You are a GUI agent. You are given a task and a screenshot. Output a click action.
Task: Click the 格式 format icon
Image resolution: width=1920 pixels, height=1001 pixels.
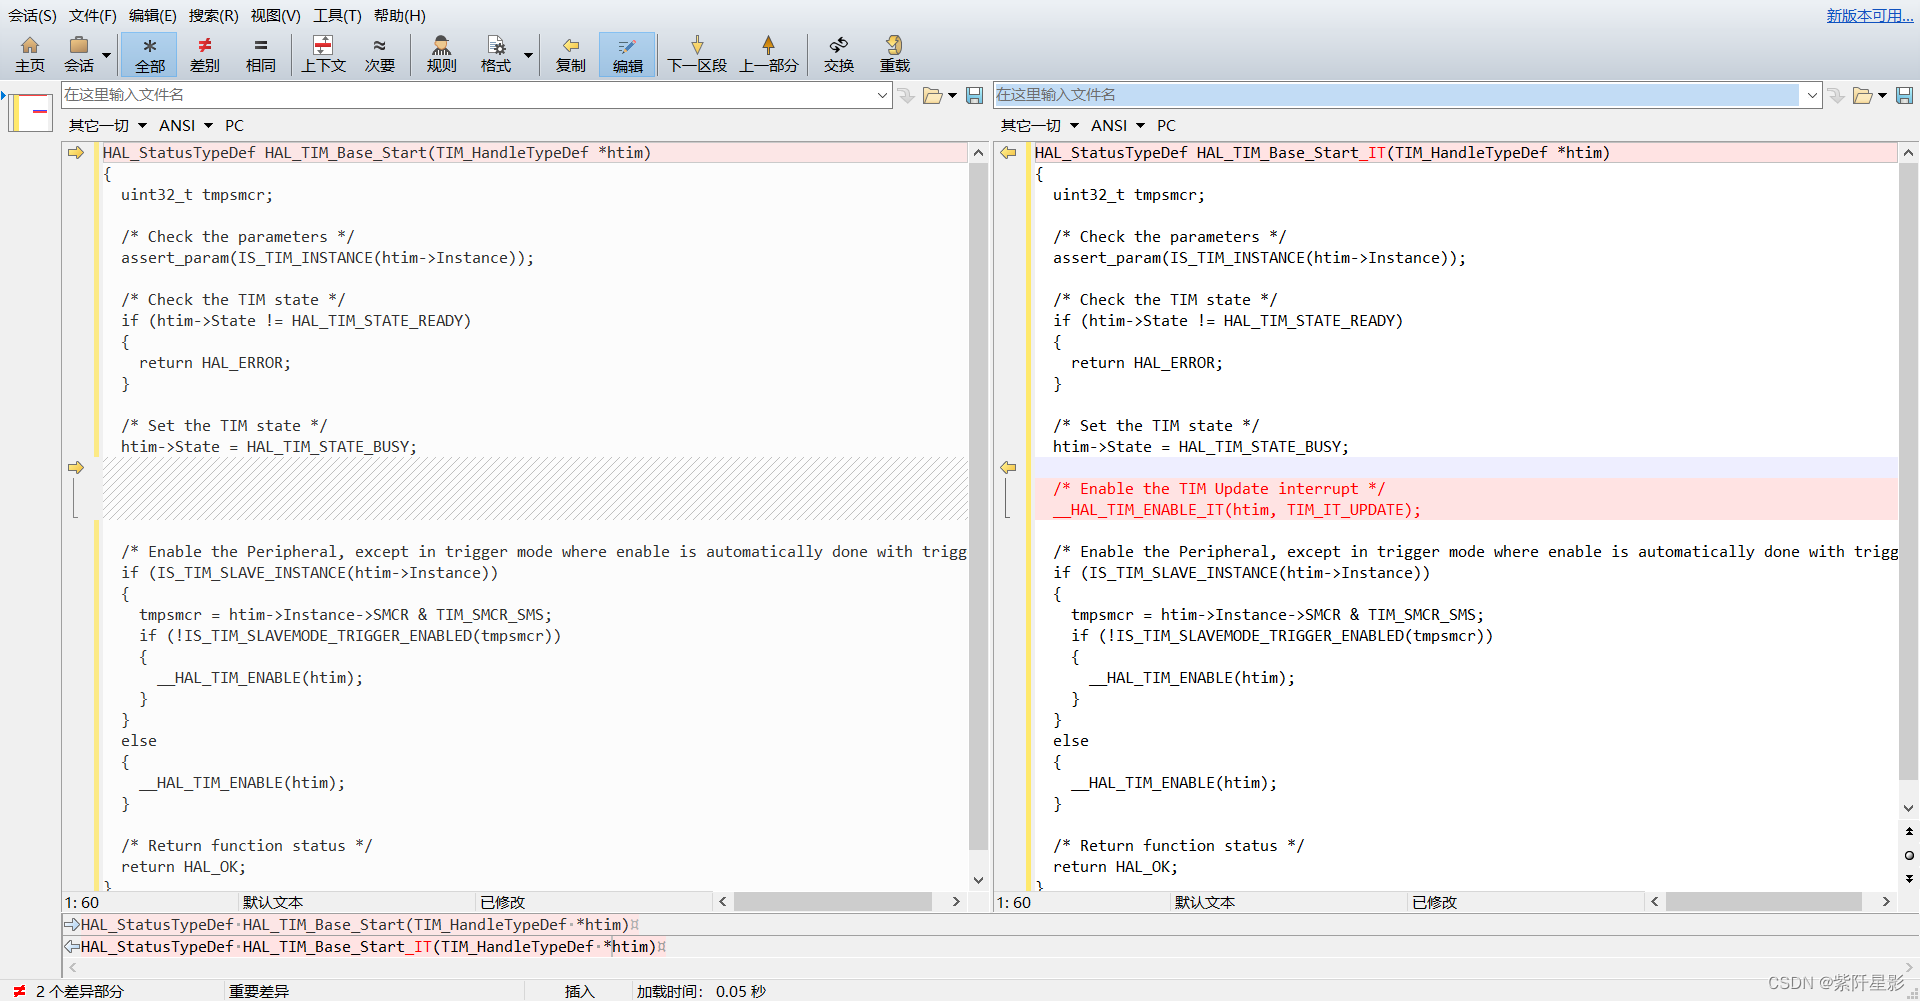pos(495,55)
